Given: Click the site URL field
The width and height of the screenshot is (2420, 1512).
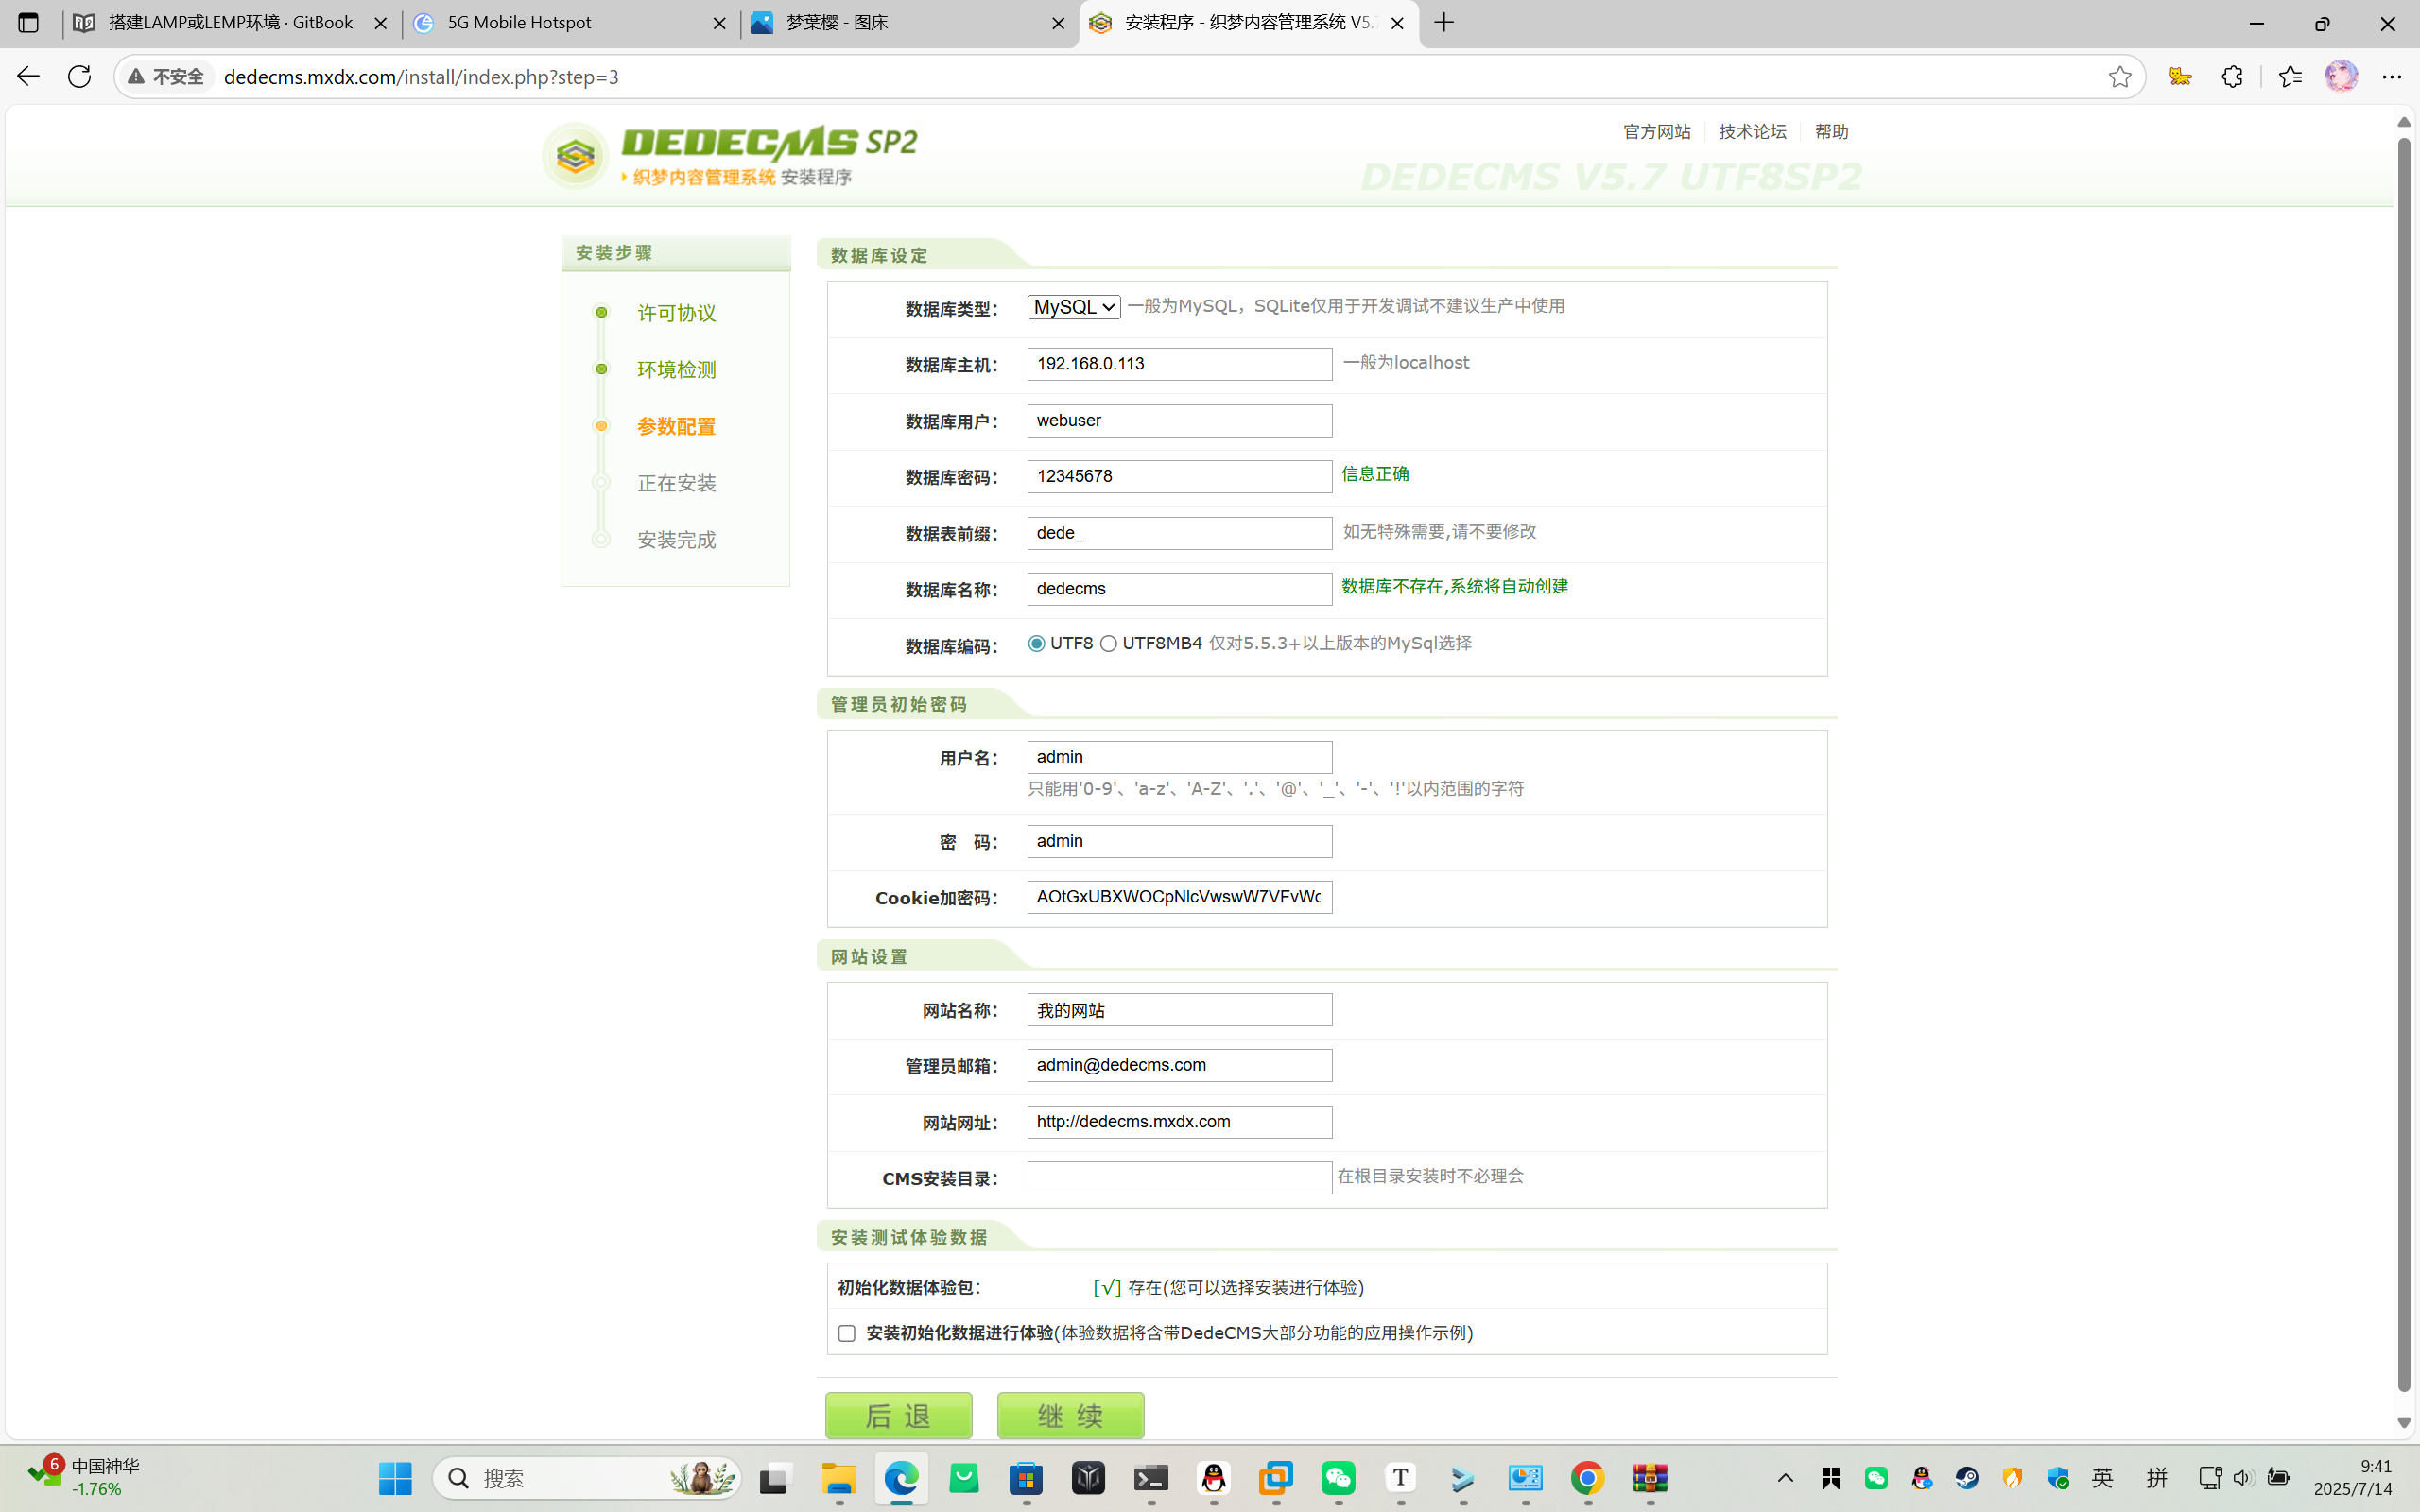Looking at the screenshot, I should (1179, 1122).
